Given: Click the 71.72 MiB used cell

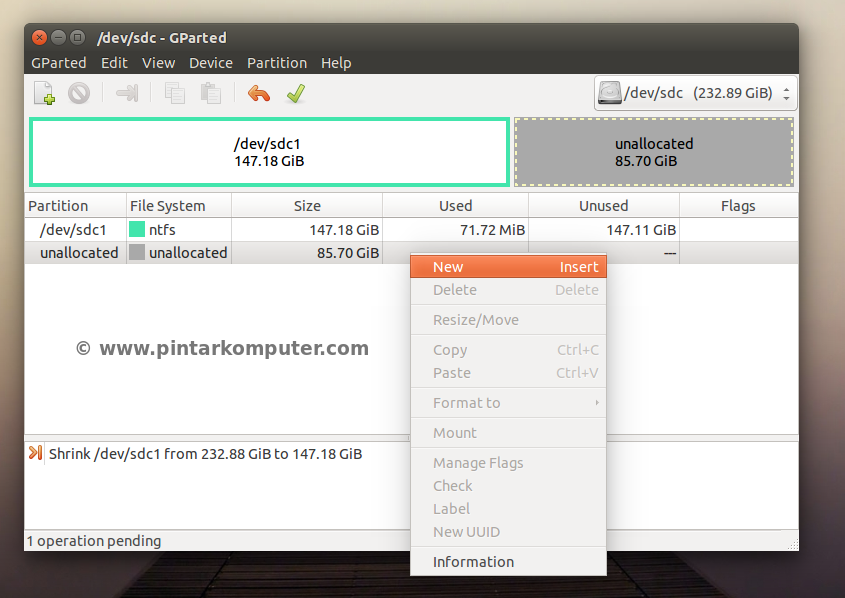Looking at the screenshot, I should [493, 230].
